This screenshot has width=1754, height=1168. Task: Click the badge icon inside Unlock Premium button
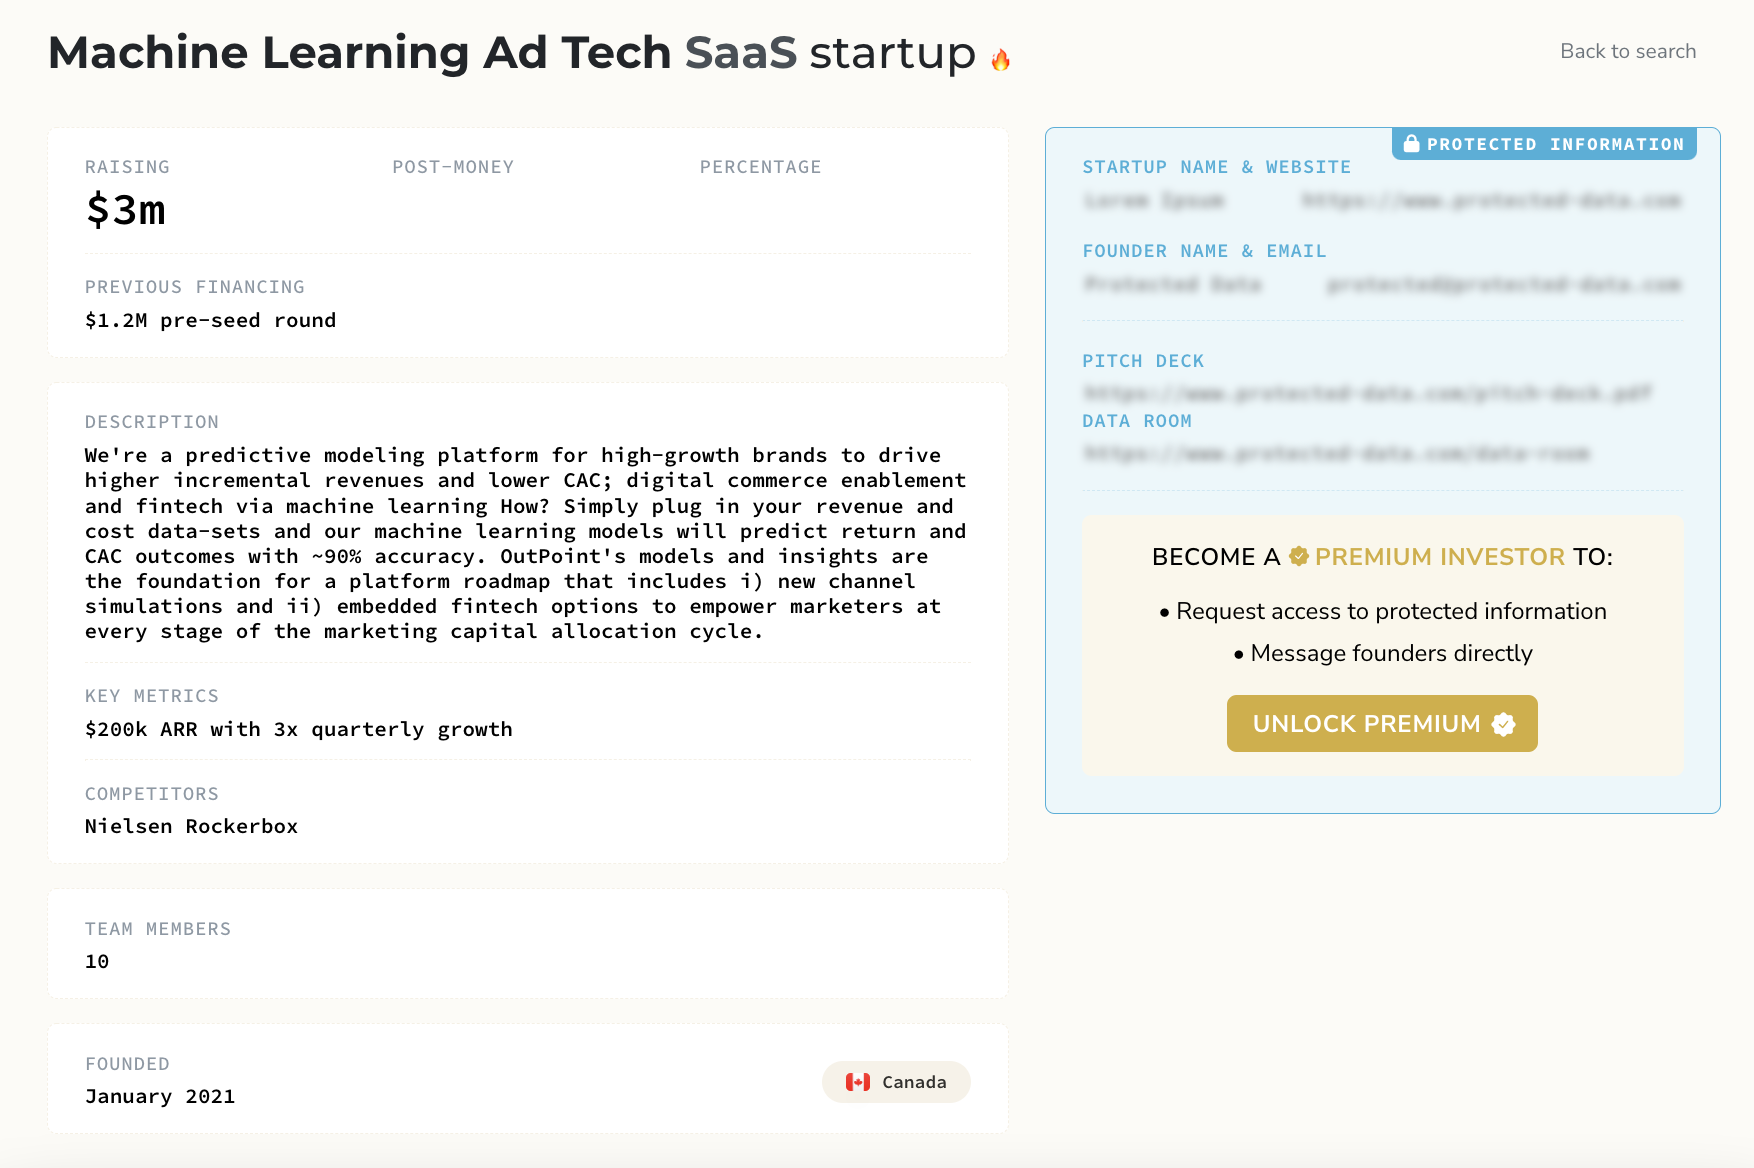[x=1505, y=723]
